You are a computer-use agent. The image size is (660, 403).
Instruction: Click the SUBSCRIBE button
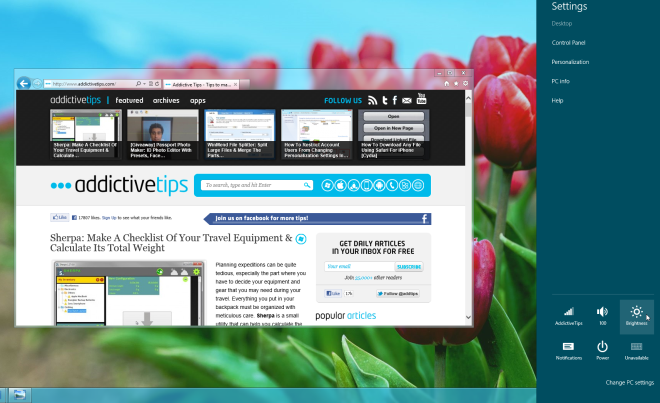[x=409, y=267]
